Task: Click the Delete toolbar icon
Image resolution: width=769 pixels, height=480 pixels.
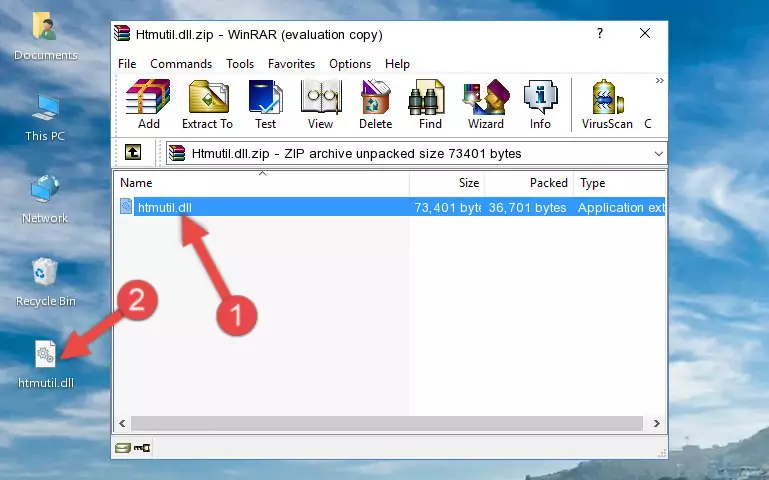Action: click(376, 104)
